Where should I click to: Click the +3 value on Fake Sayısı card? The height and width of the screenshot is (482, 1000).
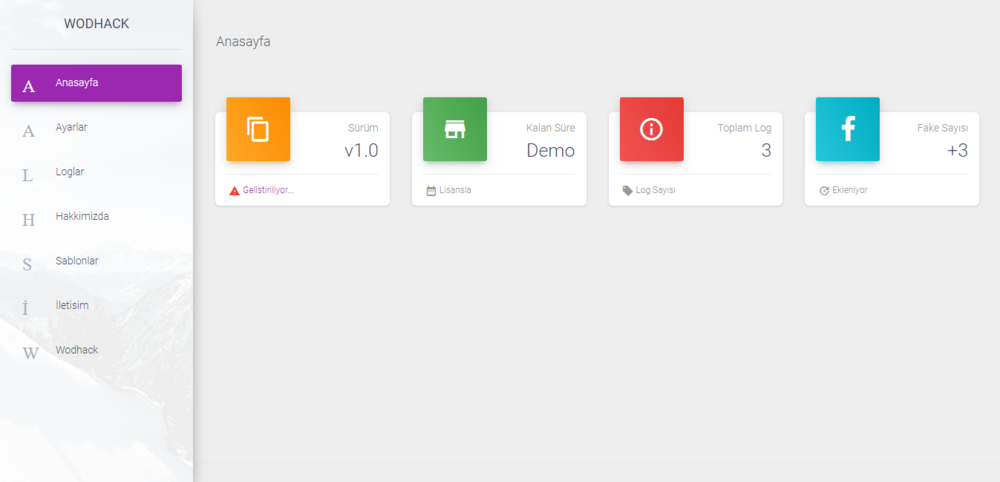957,150
